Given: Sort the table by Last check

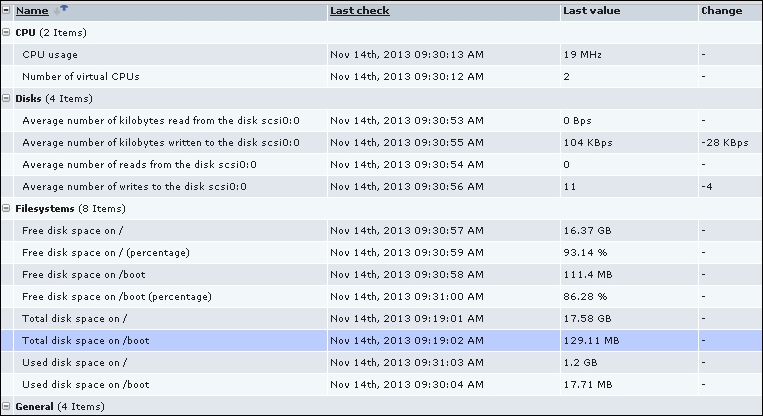Looking at the screenshot, I should tap(359, 11).
